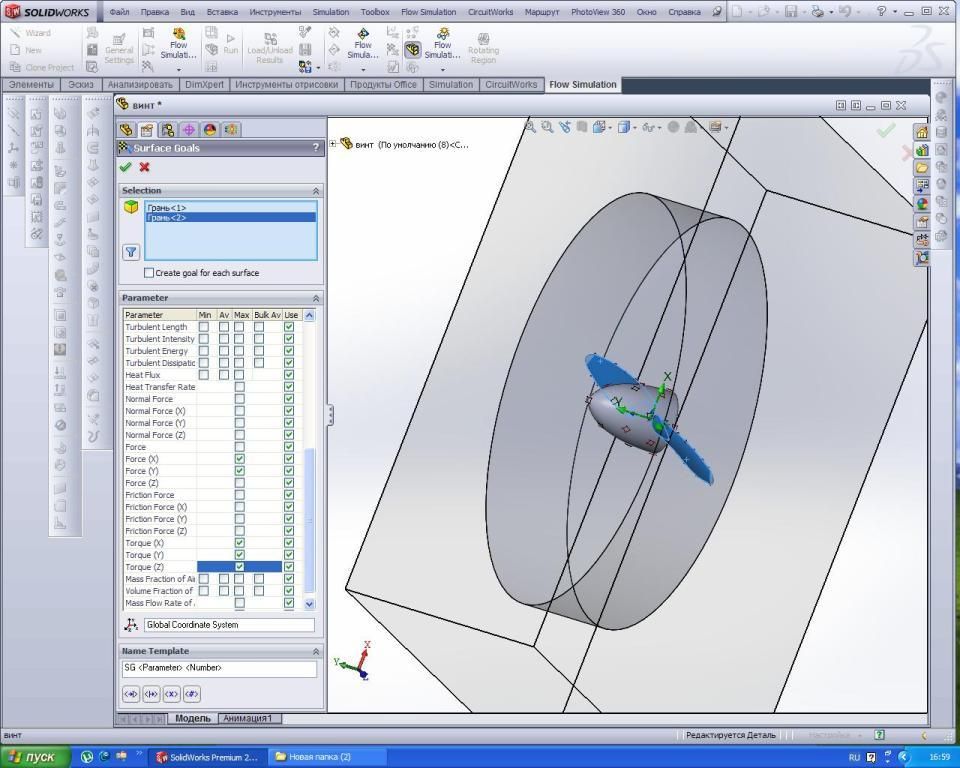960x768 pixels.
Task: Open Hide/Show Items dropdown arrow
Action: (x=659, y=128)
